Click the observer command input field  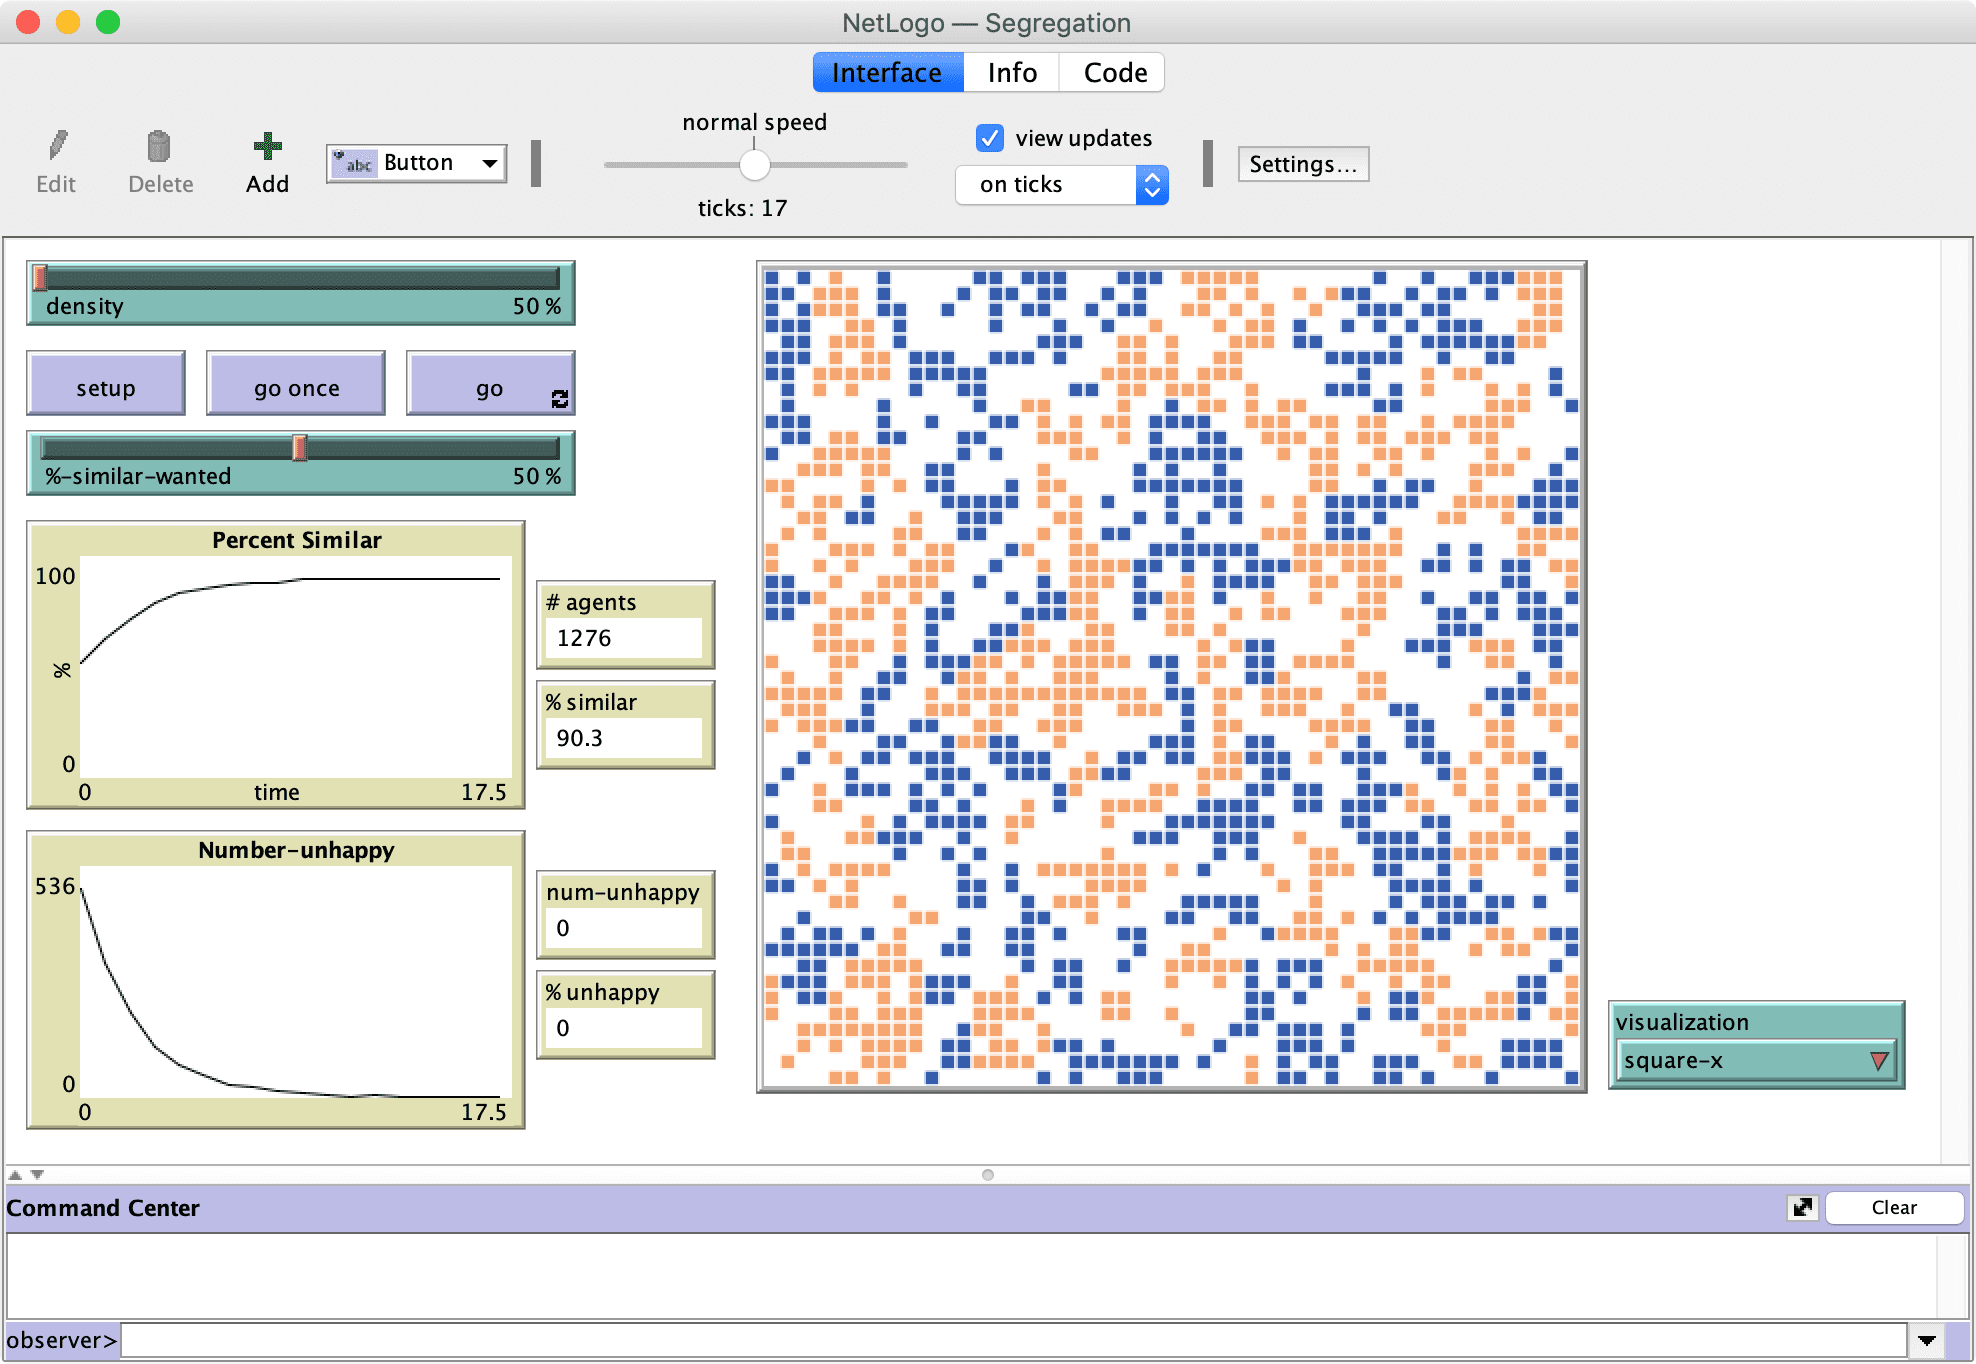tap(1012, 1341)
